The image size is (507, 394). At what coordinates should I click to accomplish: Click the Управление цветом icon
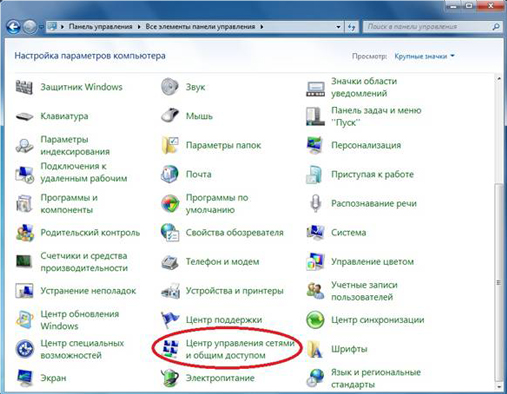pos(315,262)
